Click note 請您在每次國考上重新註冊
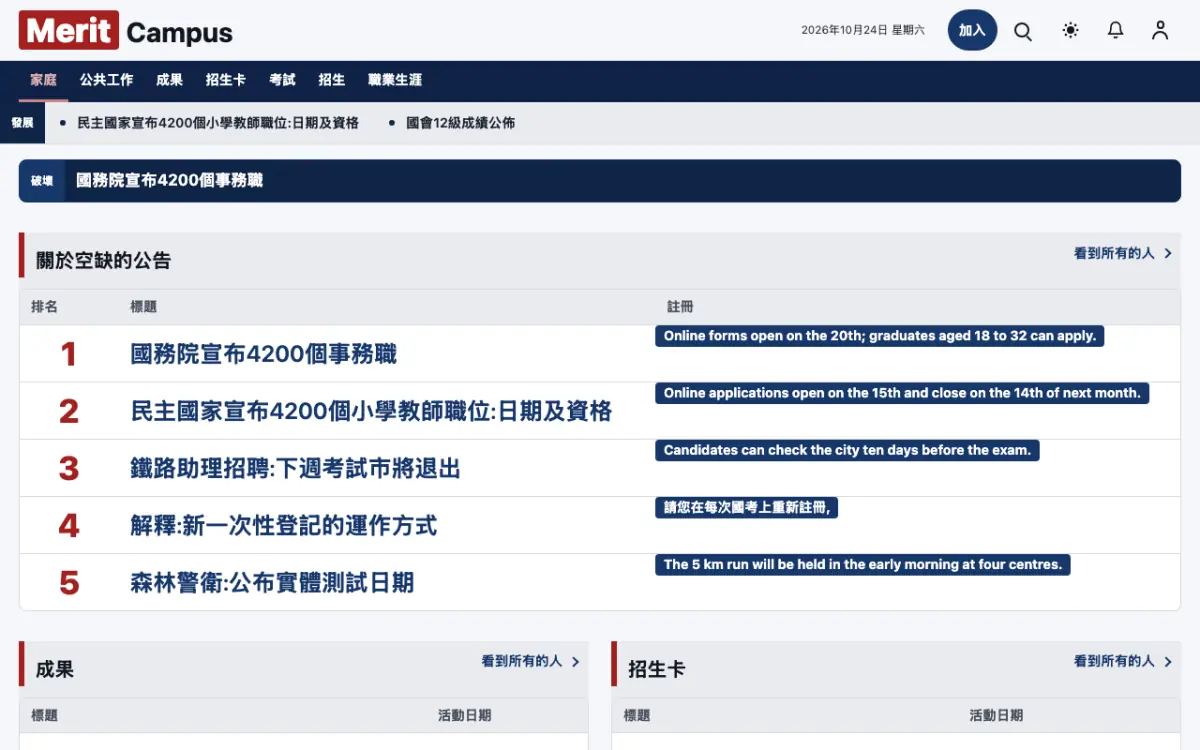The width and height of the screenshot is (1200, 750). tap(747, 507)
